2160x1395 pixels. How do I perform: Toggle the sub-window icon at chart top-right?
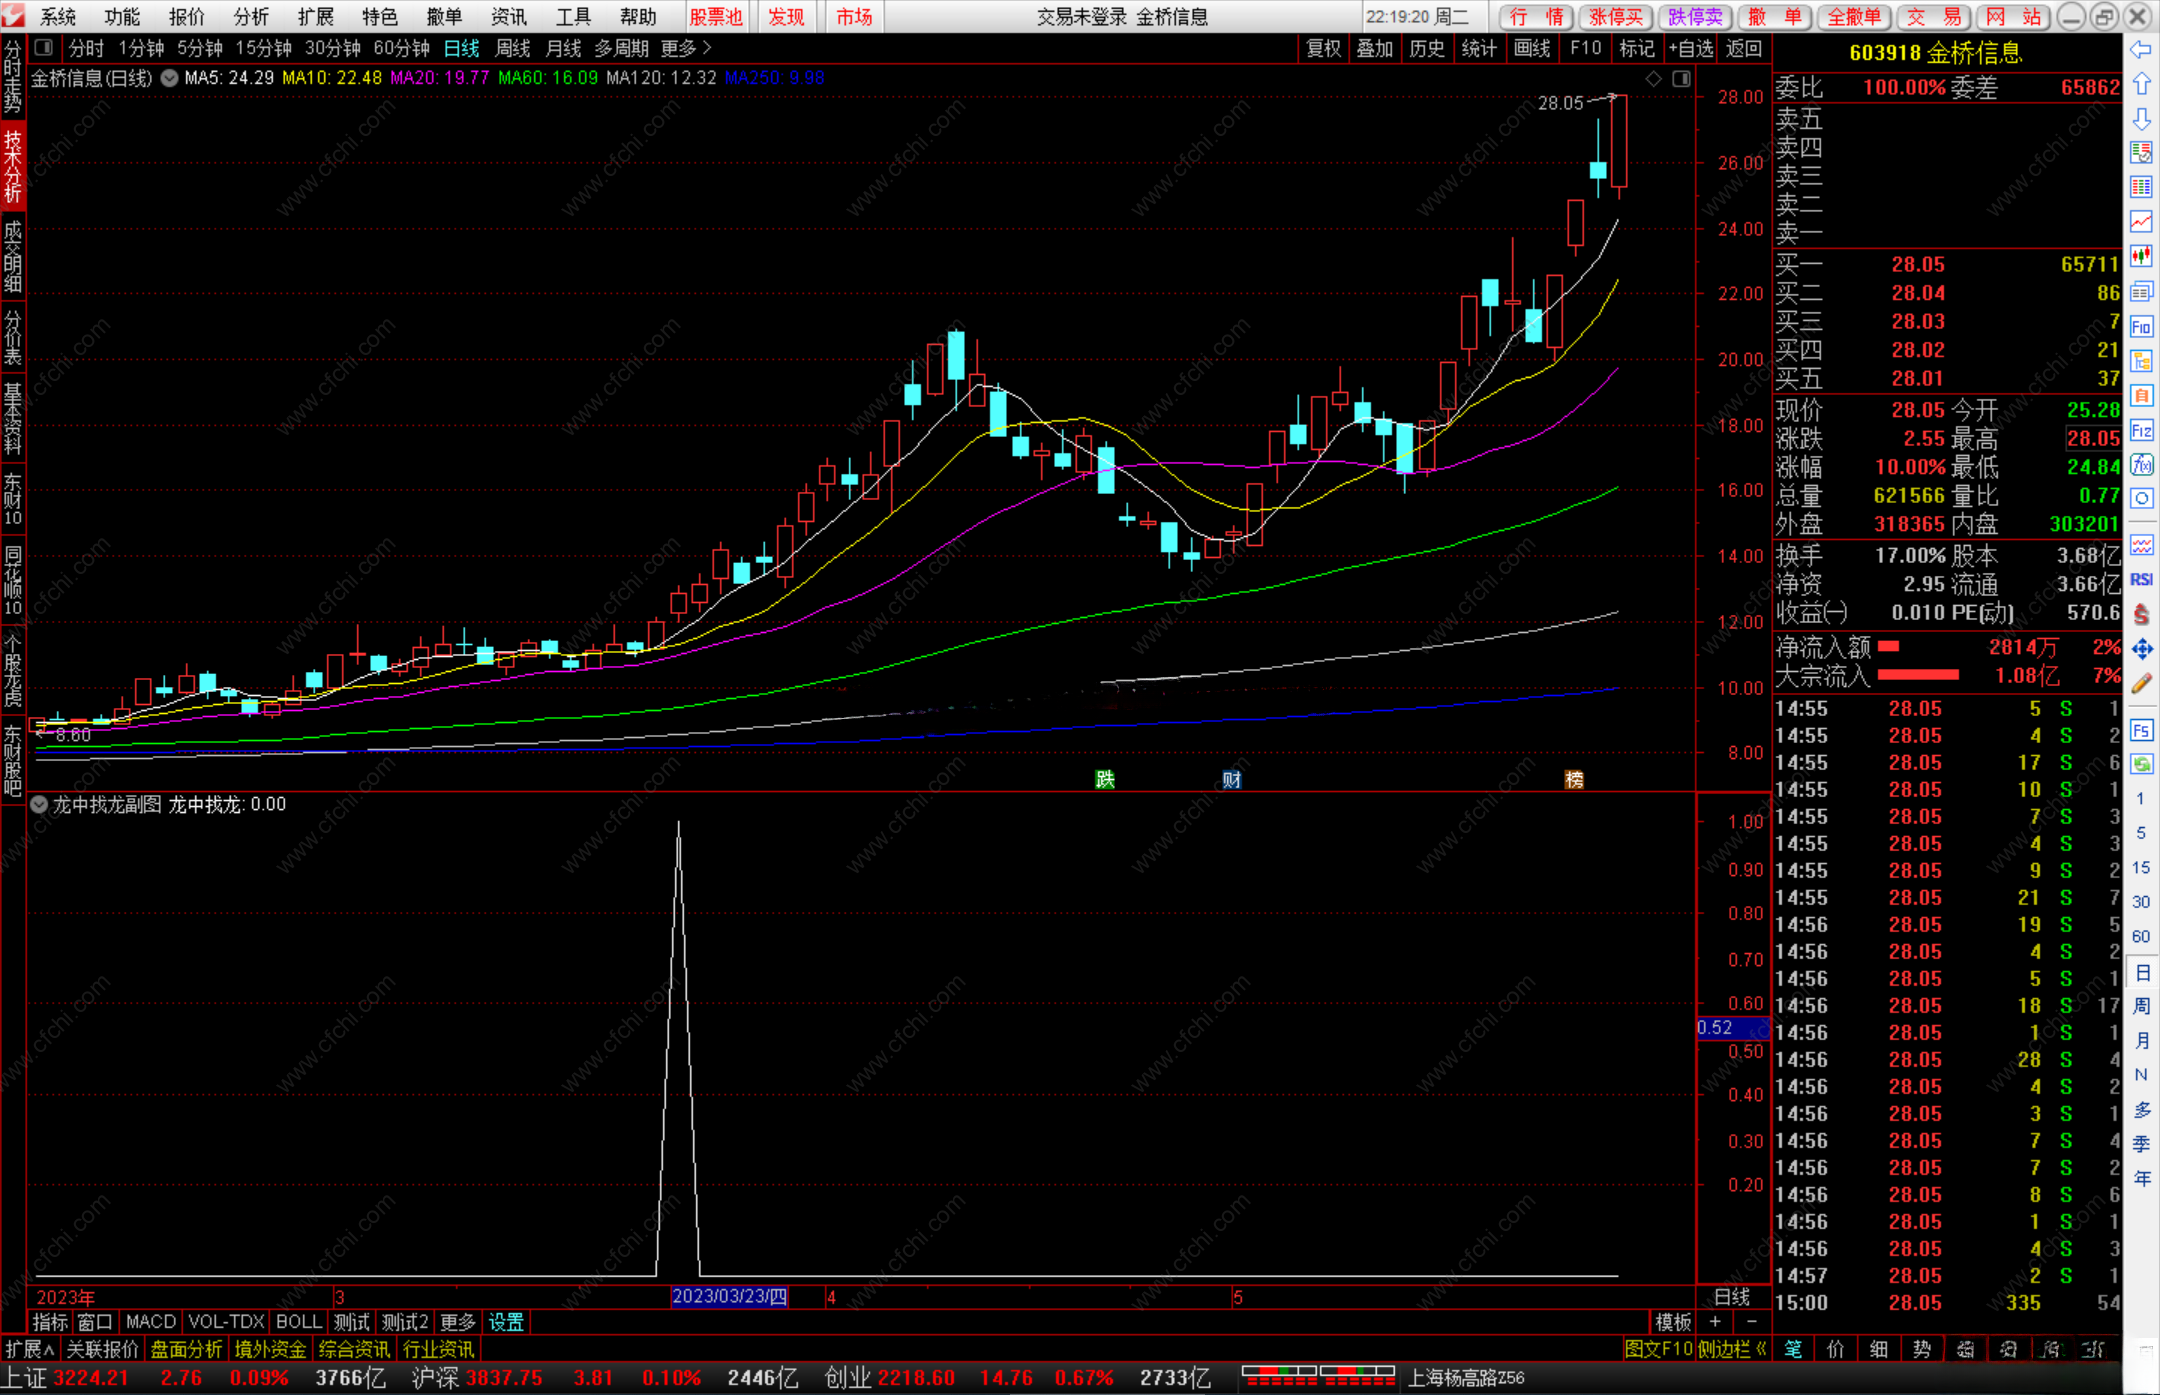coord(1681,78)
